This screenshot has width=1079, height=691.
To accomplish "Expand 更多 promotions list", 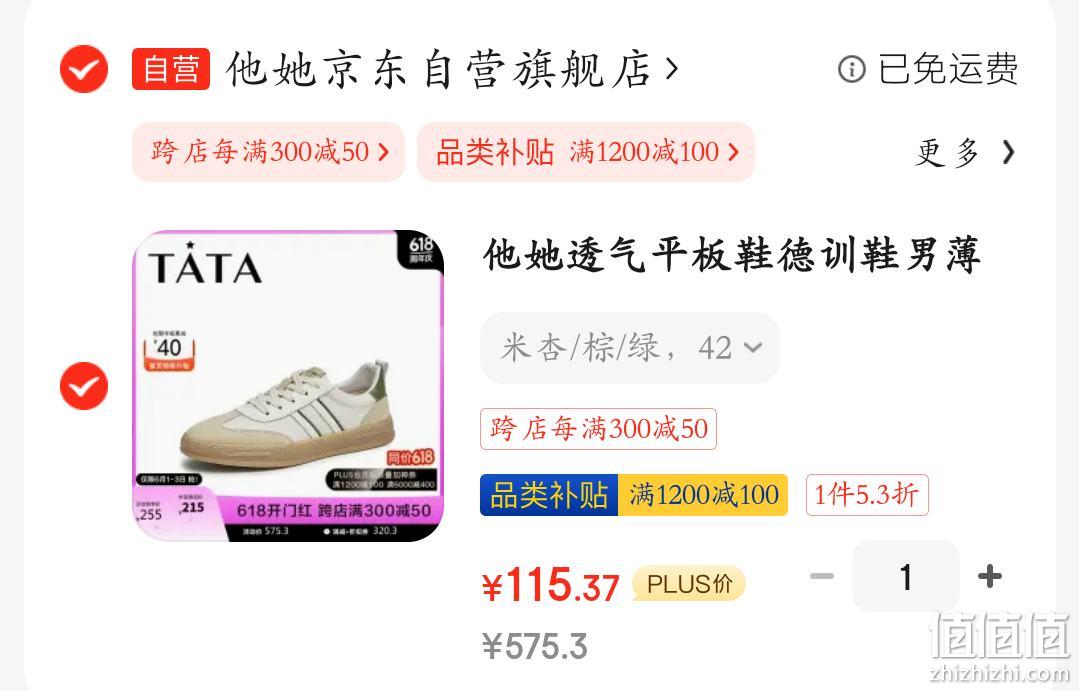I will pyautogui.click(x=947, y=152).
